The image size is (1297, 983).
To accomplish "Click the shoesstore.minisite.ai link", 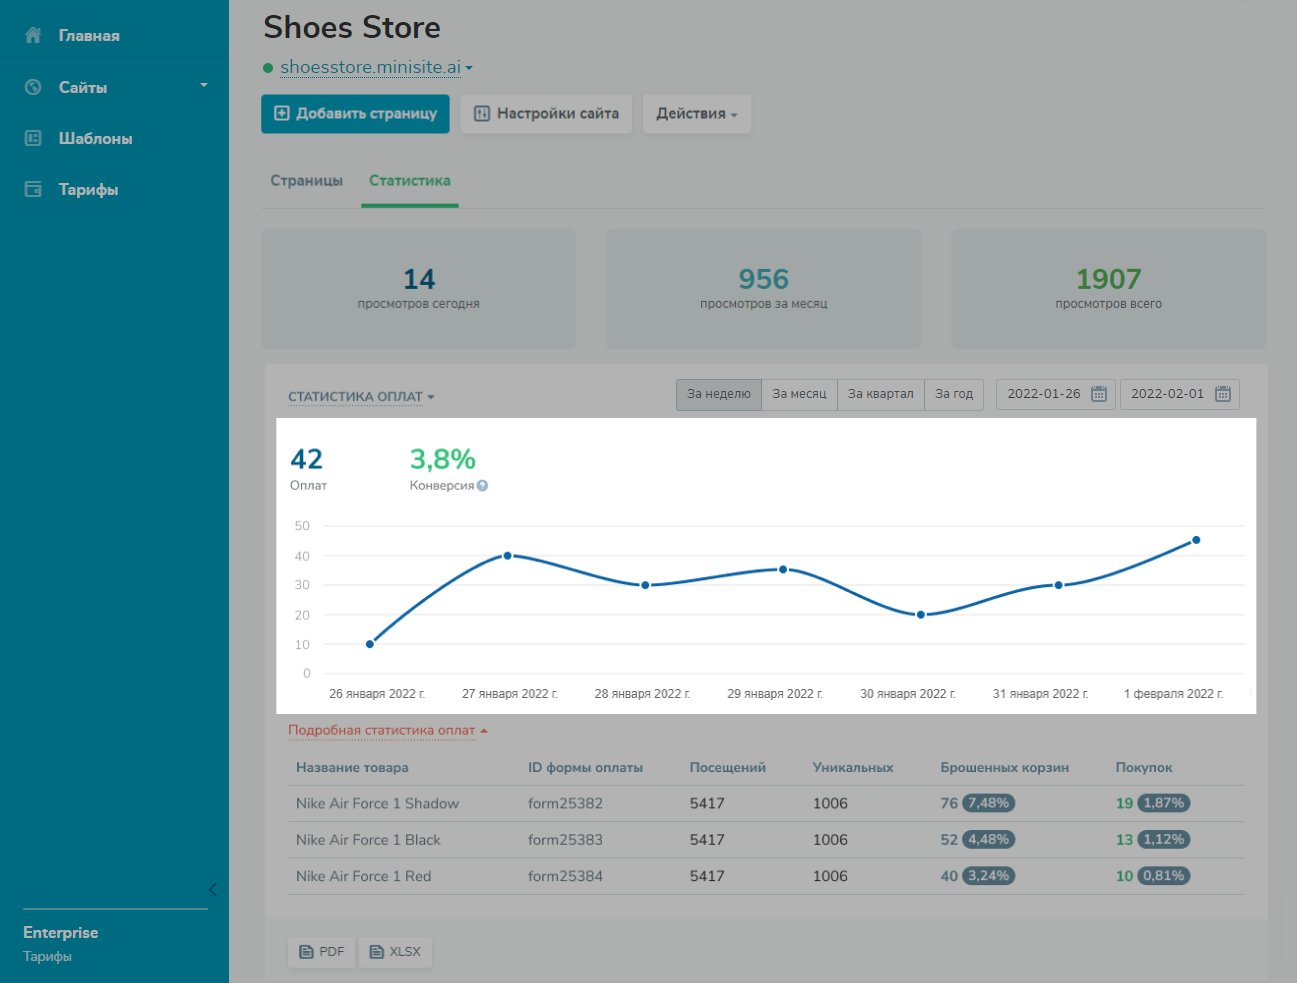I will coord(370,68).
